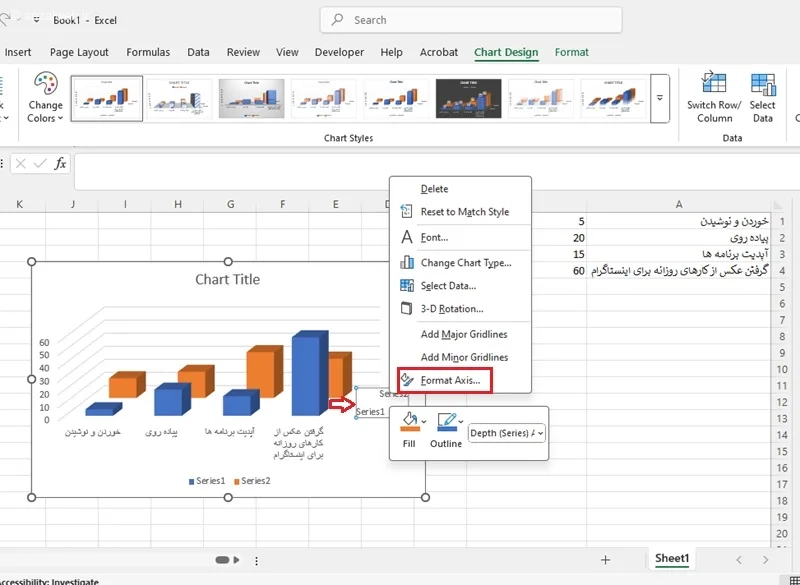The width and height of the screenshot is (800, 585).
Task: Click the horizontal scrollbar thumb
Action: coord(222,560)
